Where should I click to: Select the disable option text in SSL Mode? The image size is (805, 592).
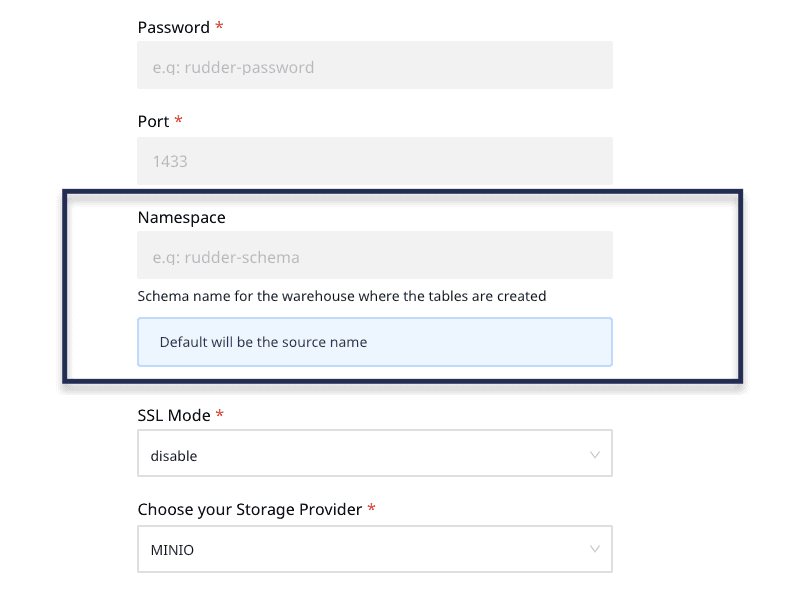coord(173,455)
